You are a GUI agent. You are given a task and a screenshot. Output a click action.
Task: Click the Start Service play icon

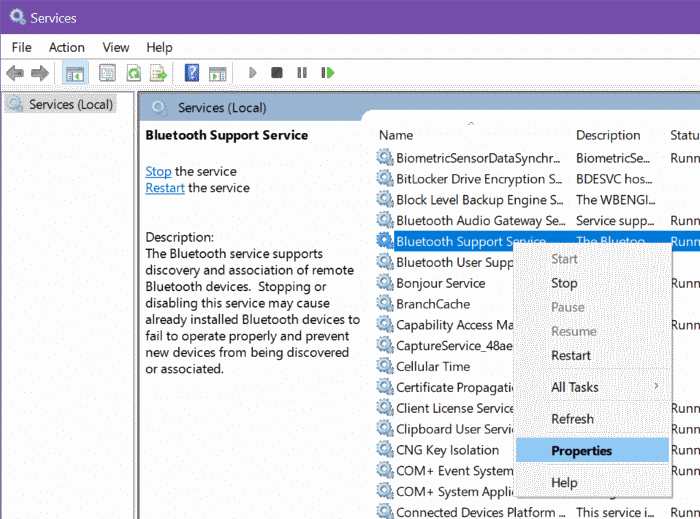(x=252, y=72)
